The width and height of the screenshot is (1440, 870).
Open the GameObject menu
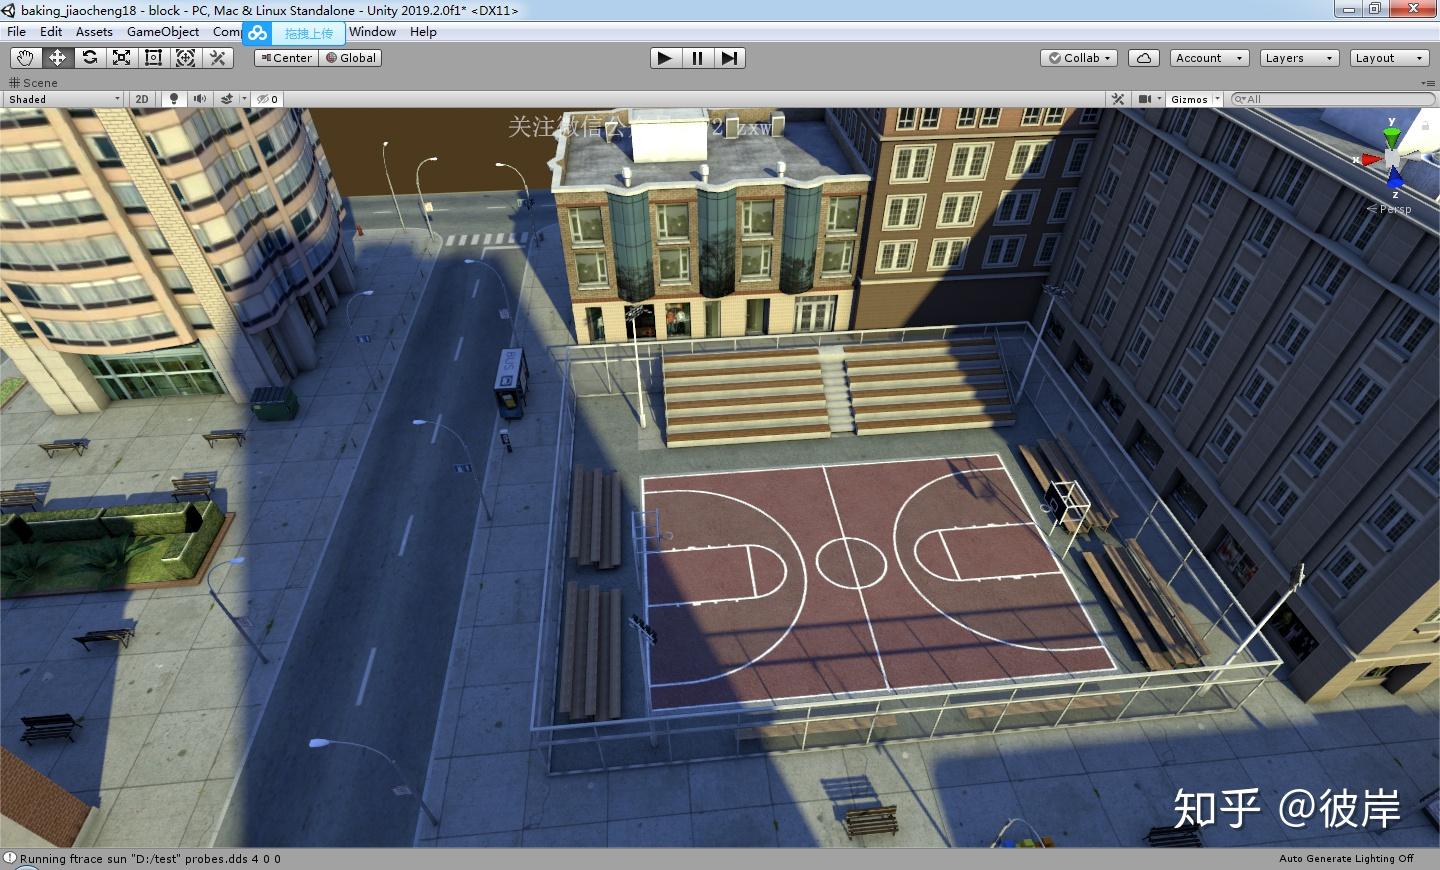point(163,32)
